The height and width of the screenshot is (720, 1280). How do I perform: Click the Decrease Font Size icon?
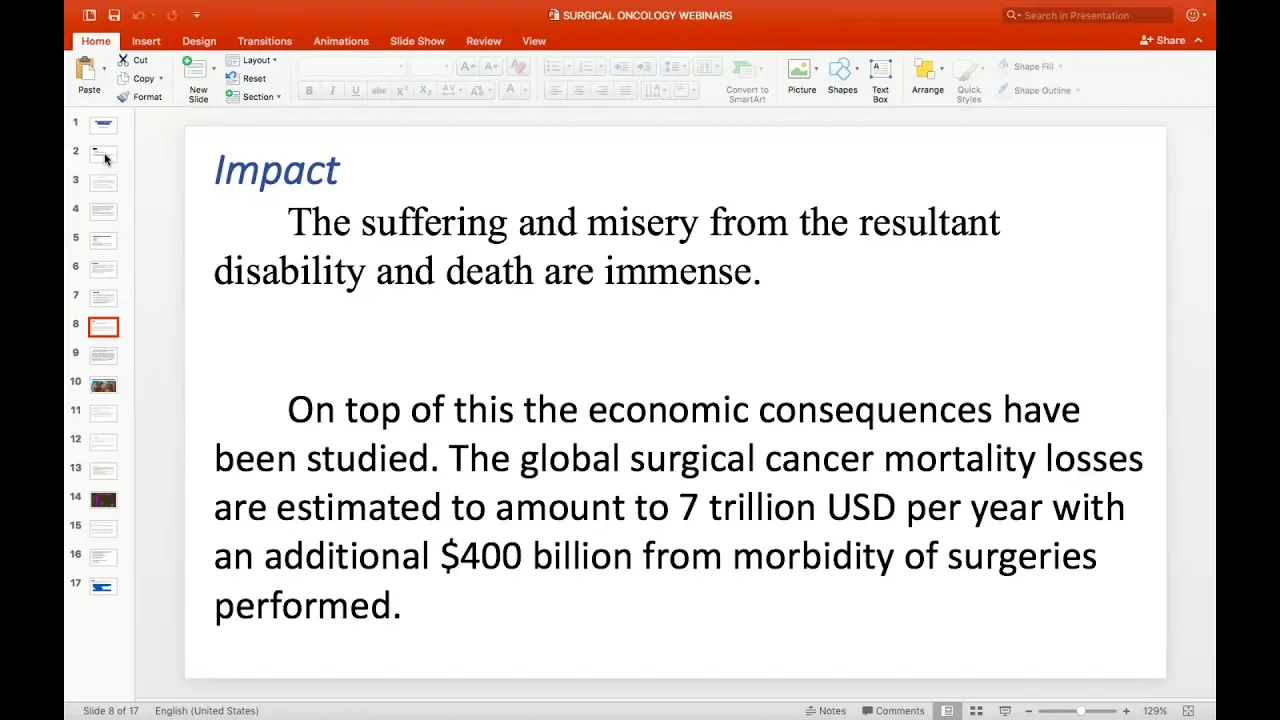click(491, 67)
